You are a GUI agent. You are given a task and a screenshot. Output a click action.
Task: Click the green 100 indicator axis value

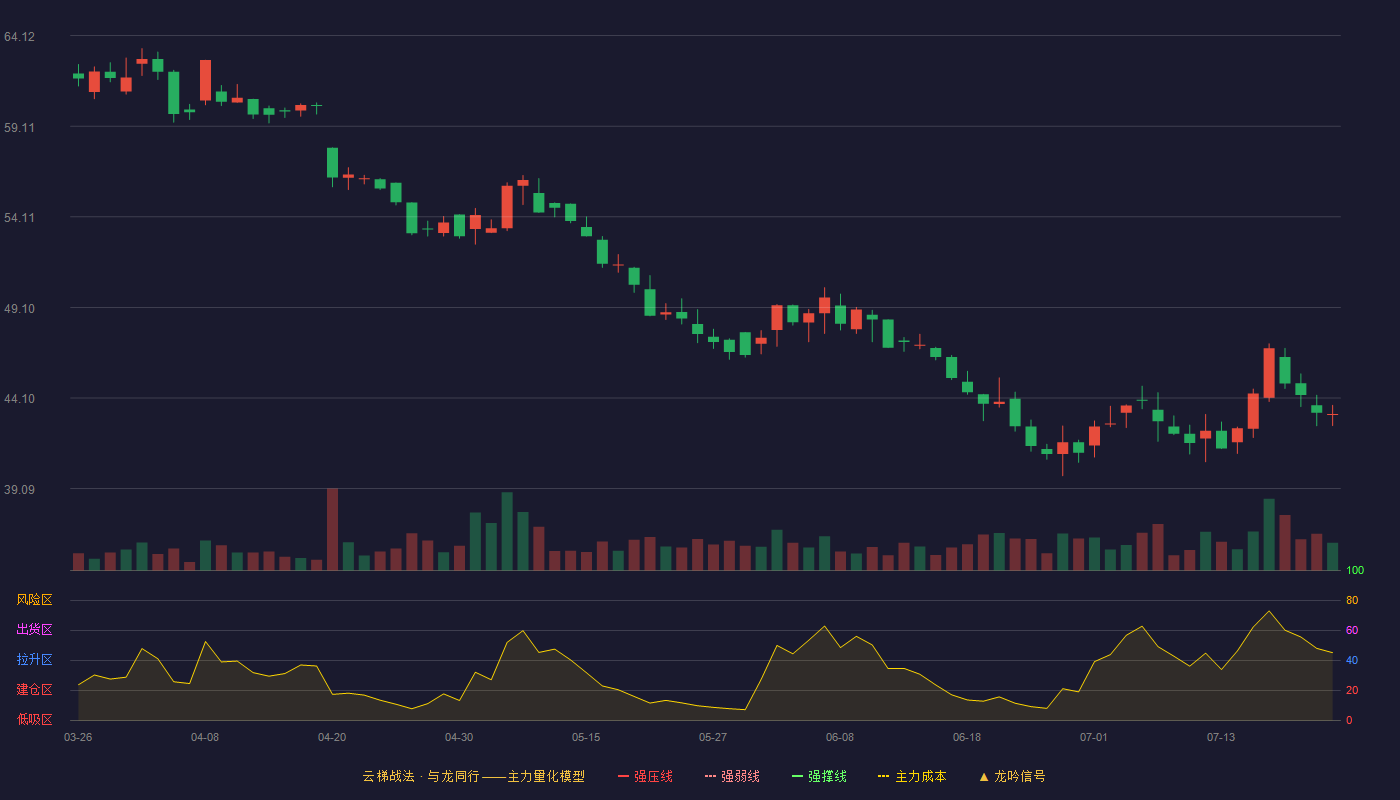[x=1355, y=571]
